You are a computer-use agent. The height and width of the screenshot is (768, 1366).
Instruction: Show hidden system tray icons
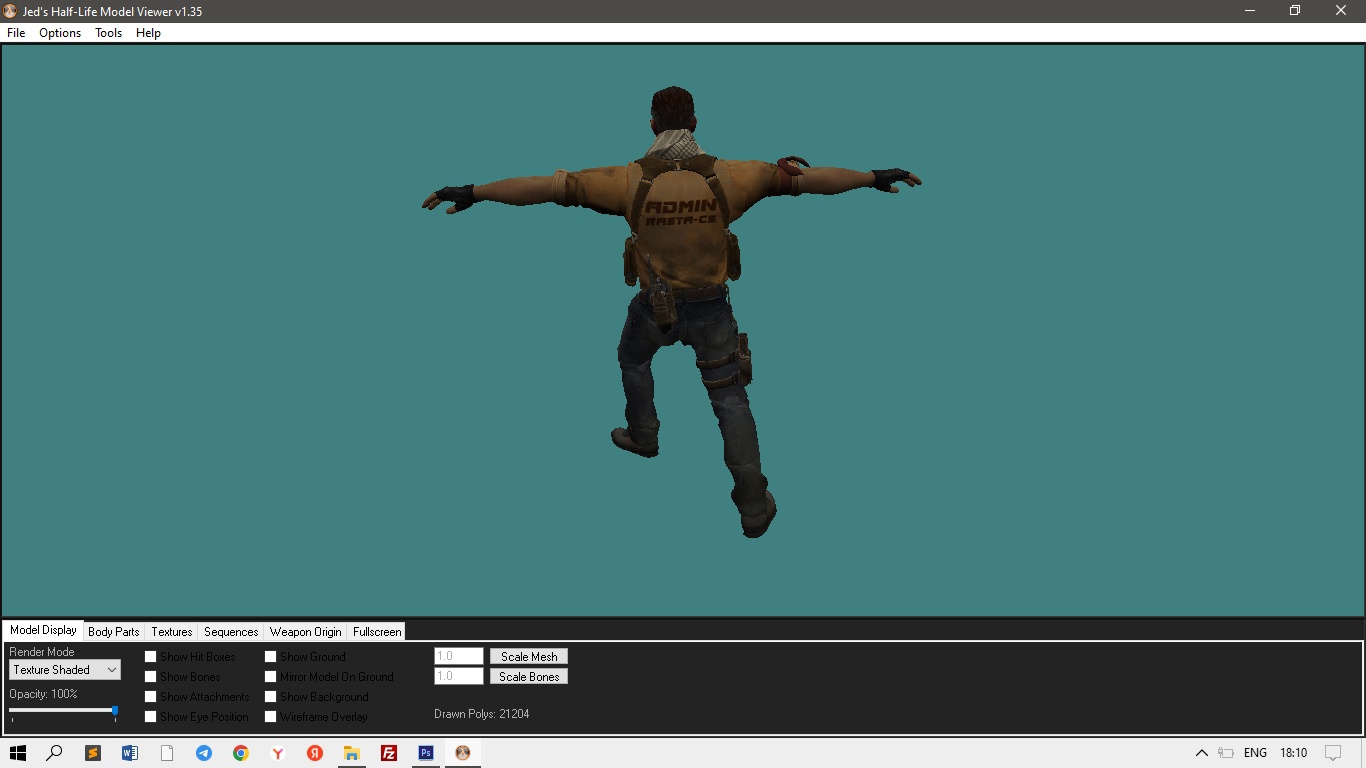(x=1202, y=753)
